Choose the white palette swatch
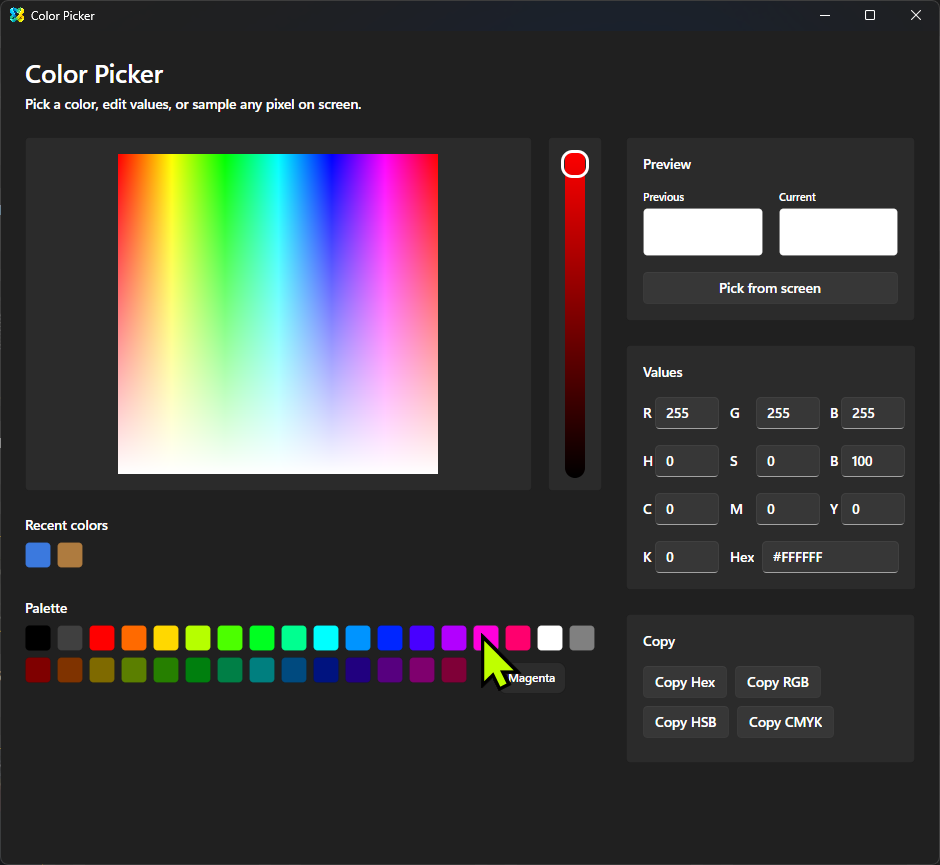940x865 pixels. (x=550, y=638)
